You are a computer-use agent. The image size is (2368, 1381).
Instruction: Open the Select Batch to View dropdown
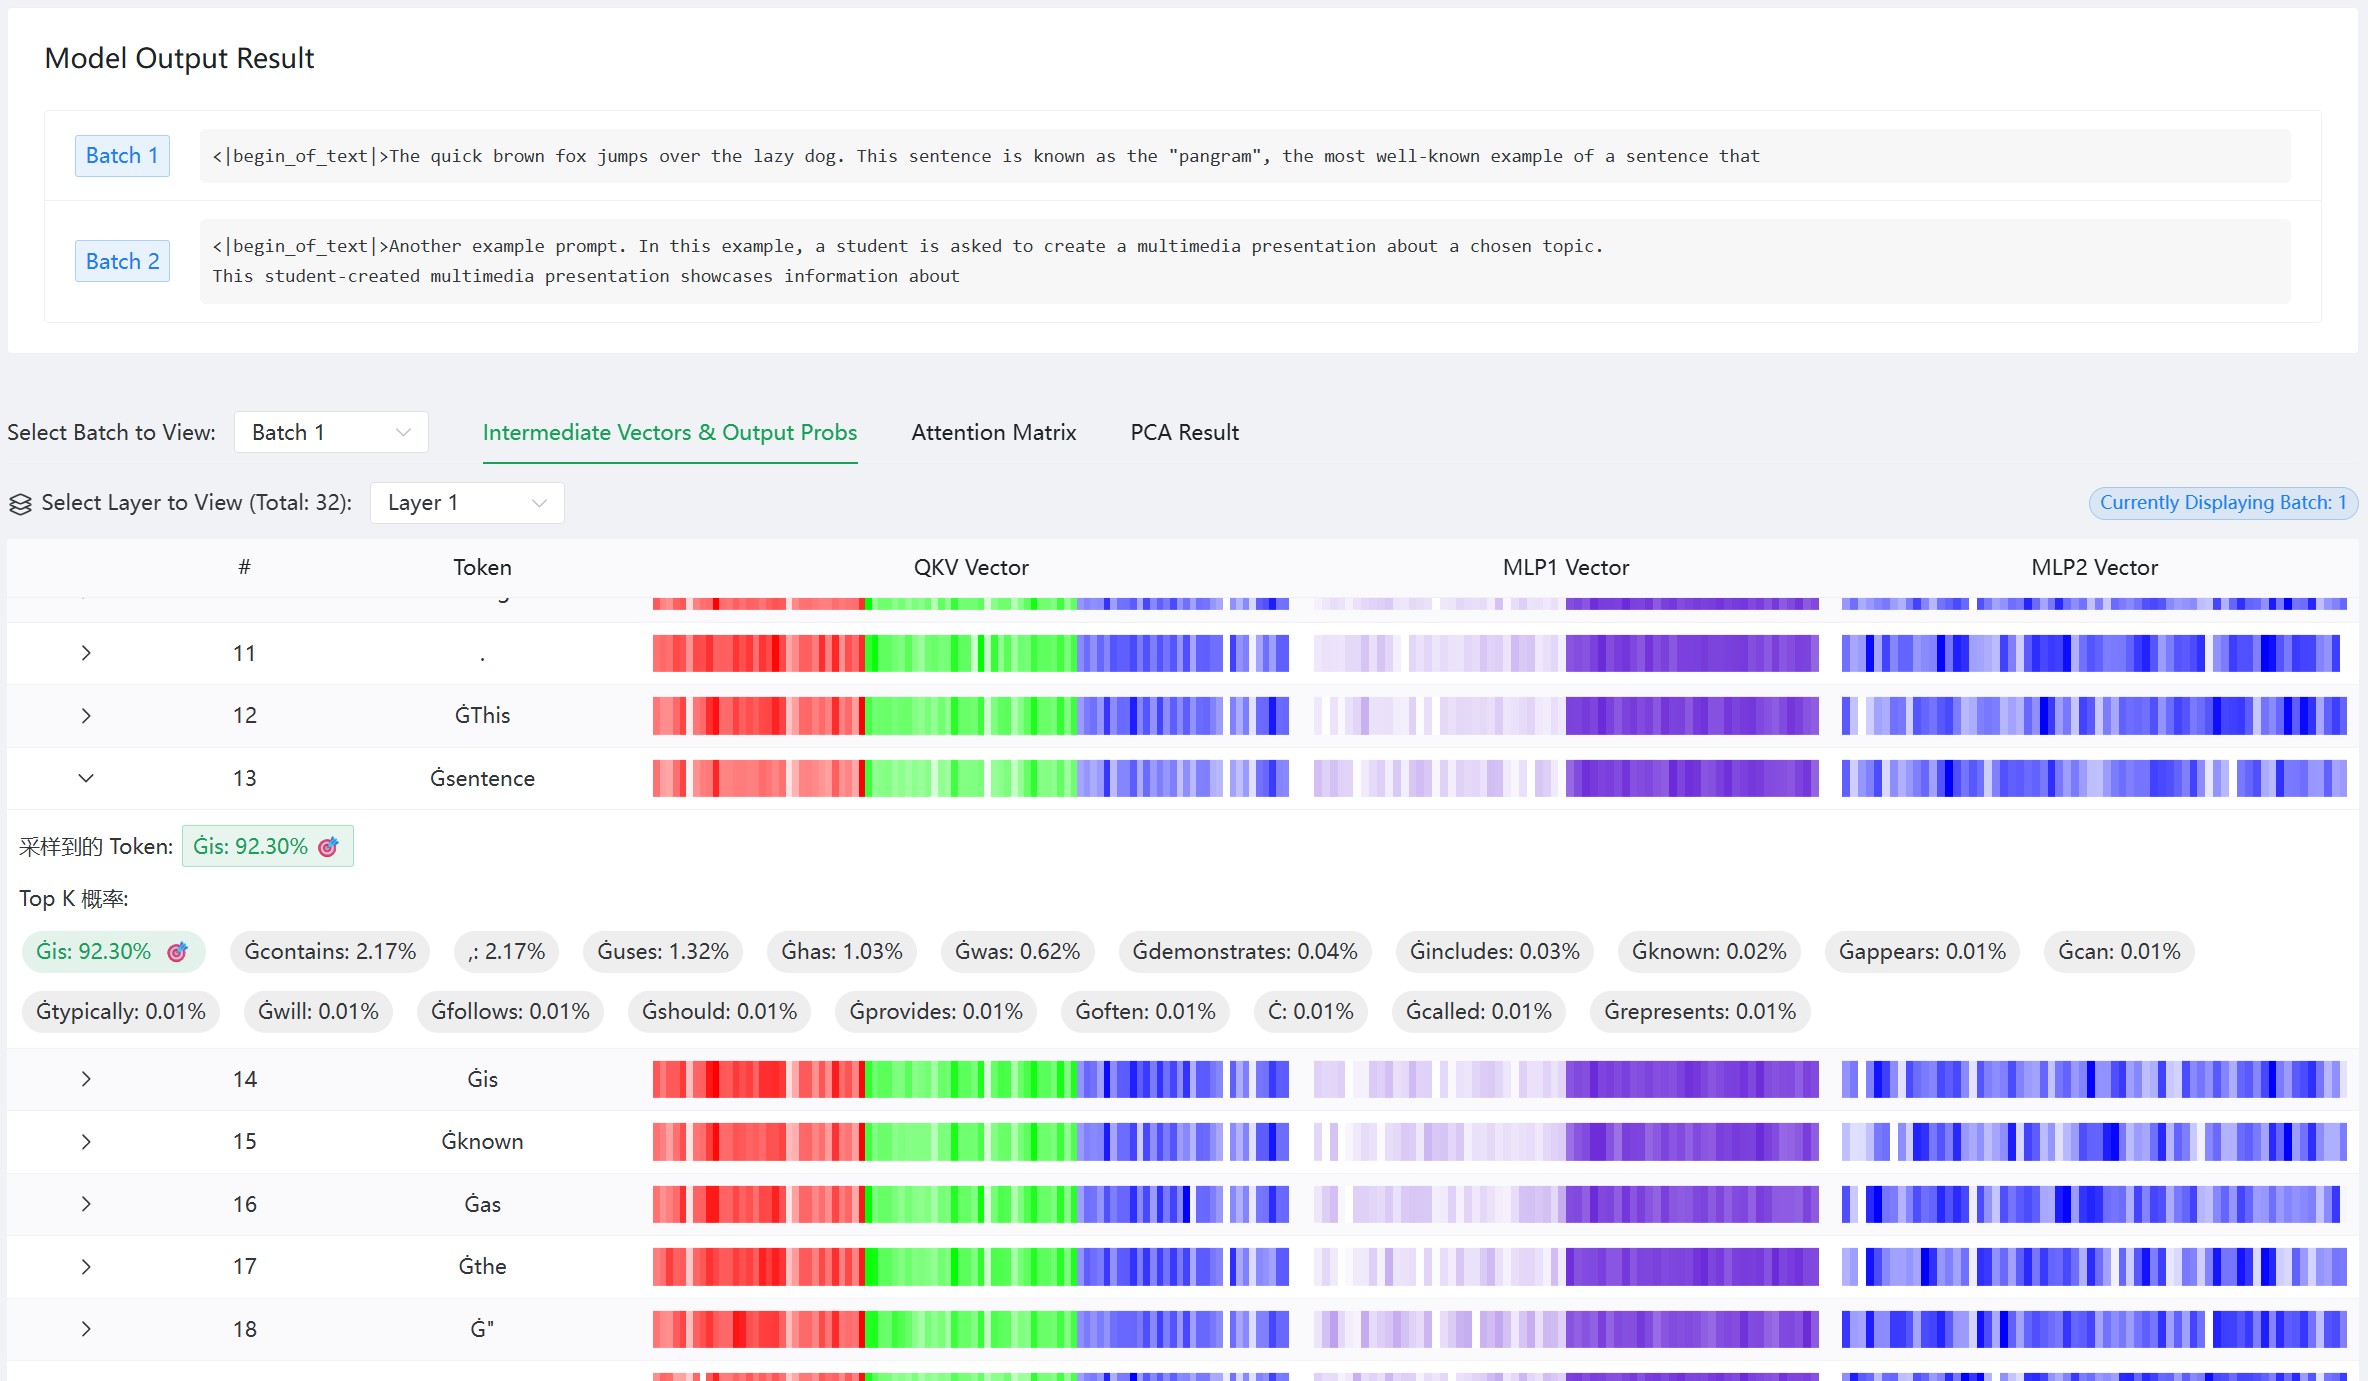pos(331,432)
